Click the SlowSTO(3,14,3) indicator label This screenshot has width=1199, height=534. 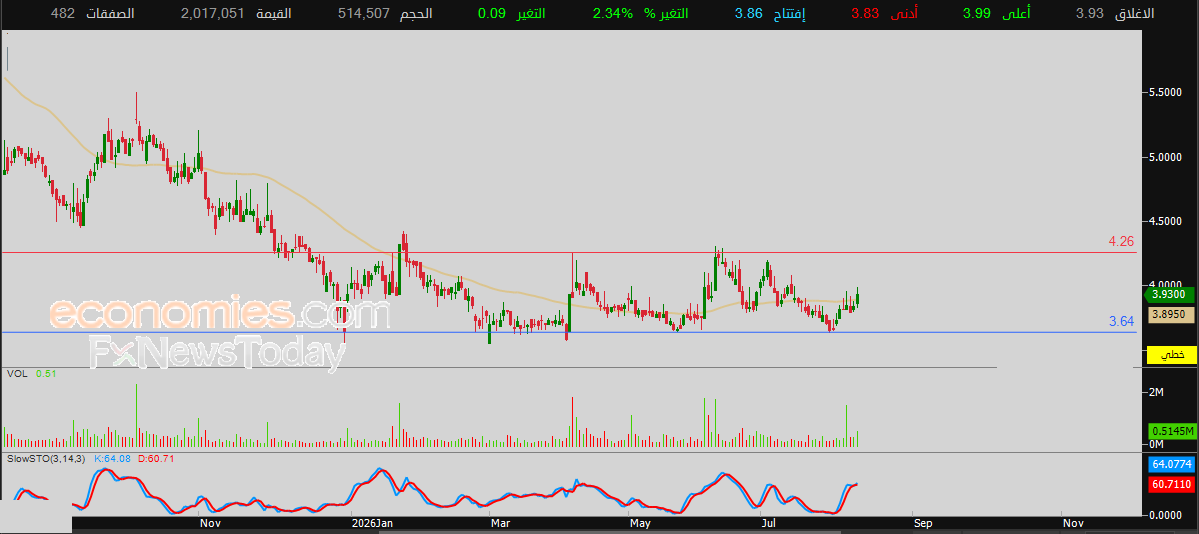47,458
